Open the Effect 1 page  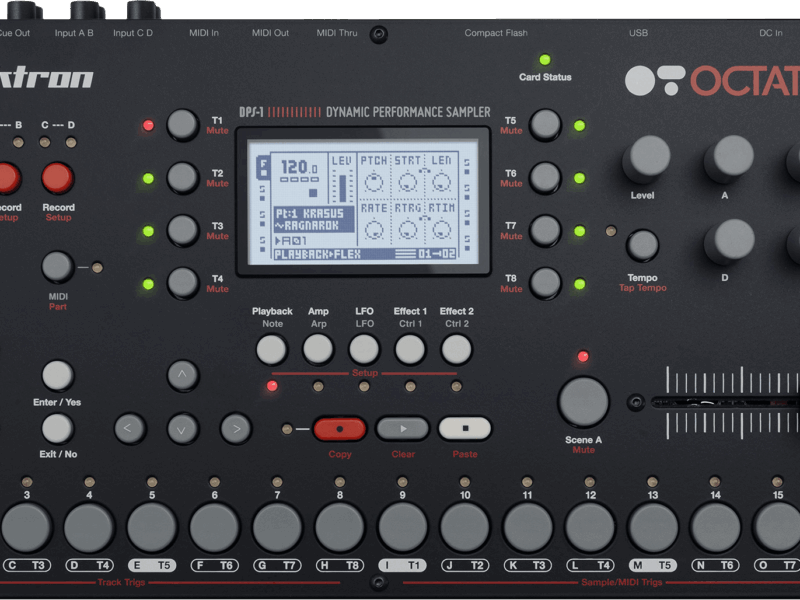410,349
